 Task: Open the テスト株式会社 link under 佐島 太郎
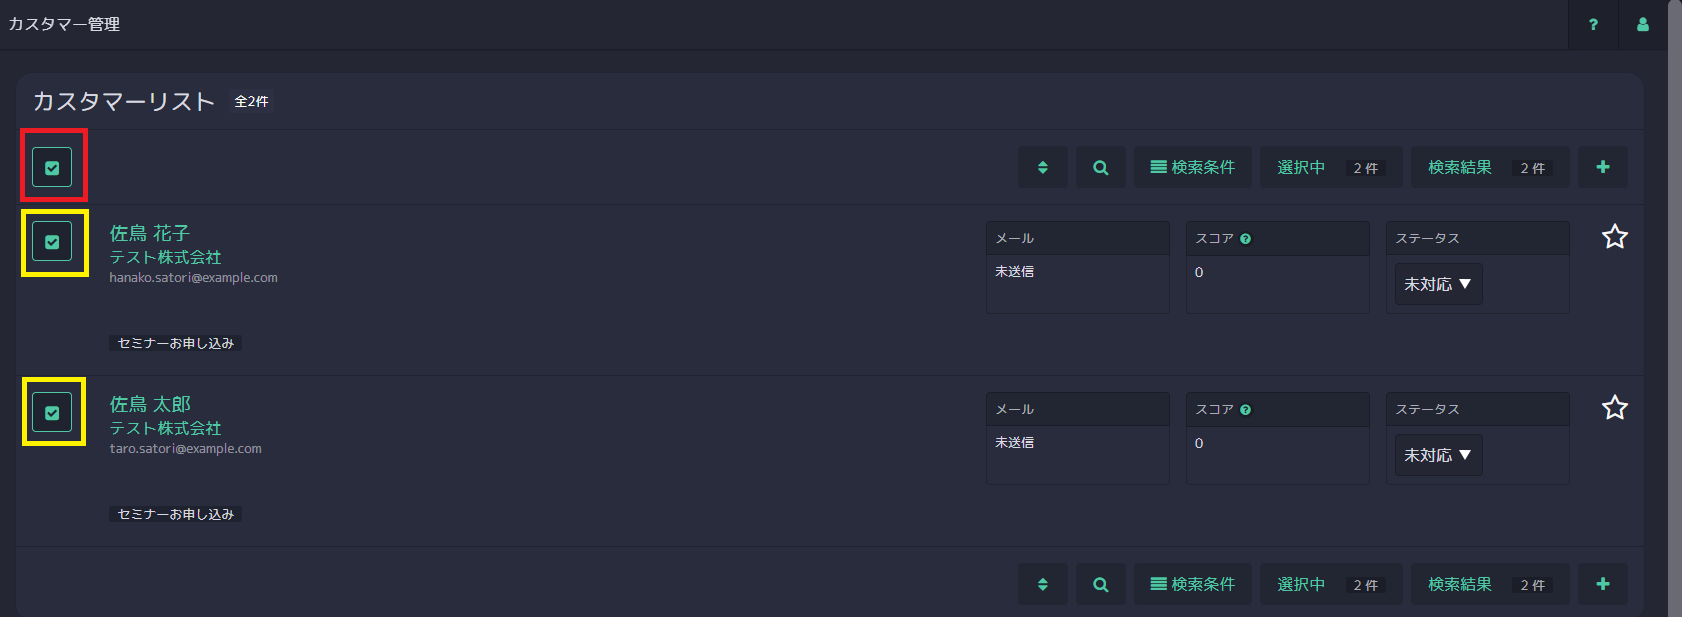coord(165,428)
